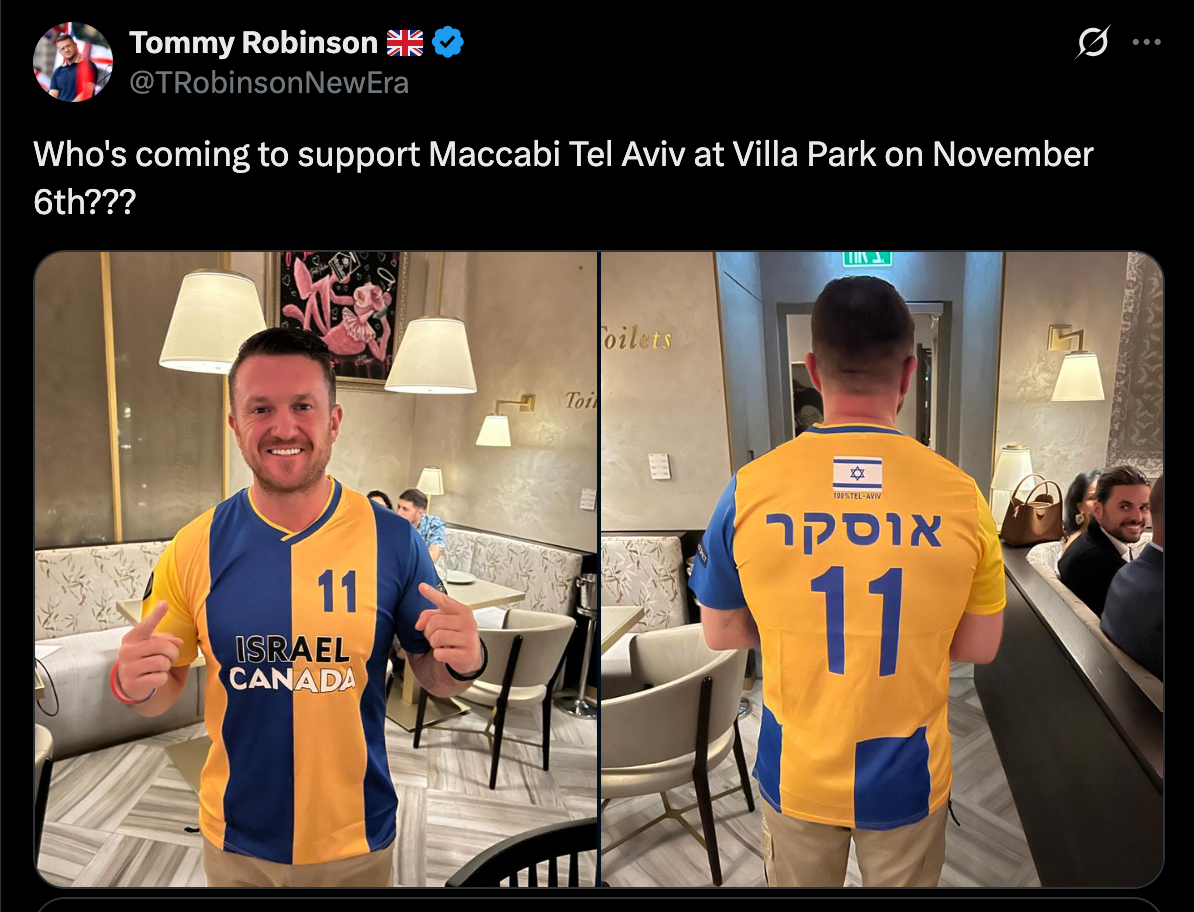This screenshot has width=1194, height=912.
Task: Click the Toilets wall sign in right photo
Action: pos(637,338)
